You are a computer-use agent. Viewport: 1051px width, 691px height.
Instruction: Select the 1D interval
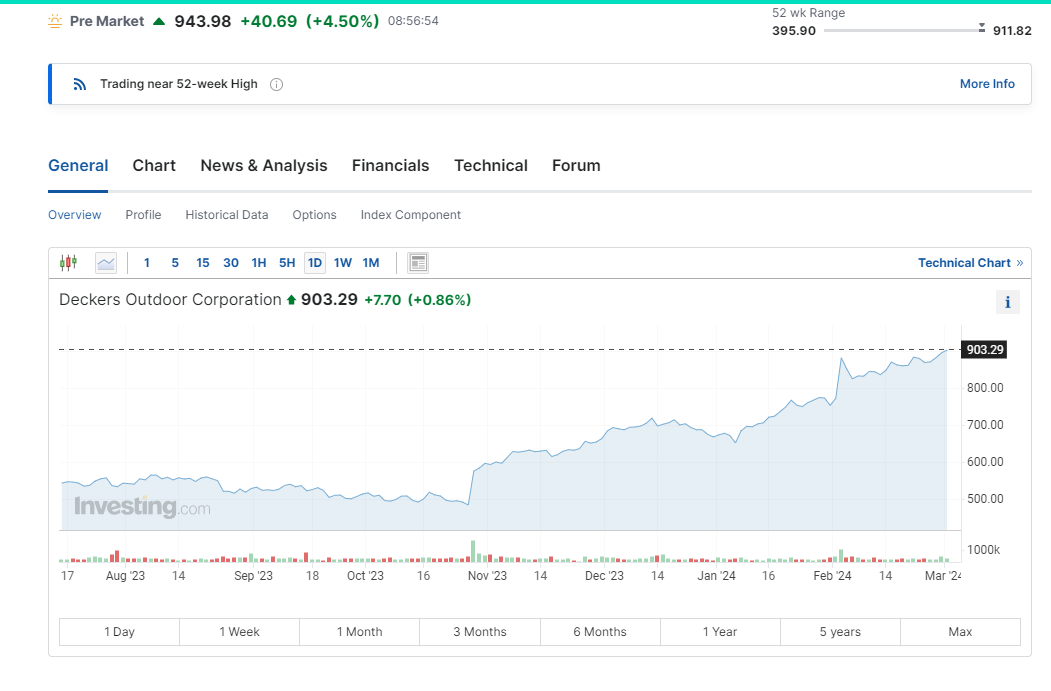point(315,263)
